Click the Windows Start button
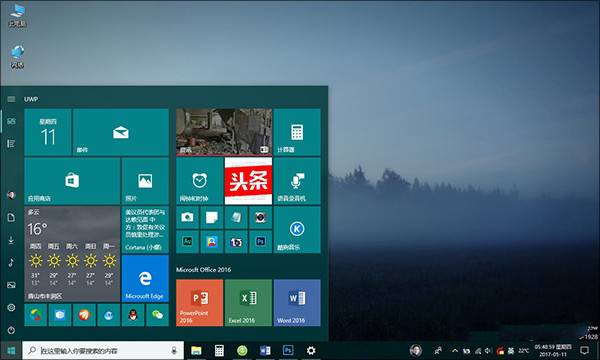Screen dimensions: 600x360 11,350
